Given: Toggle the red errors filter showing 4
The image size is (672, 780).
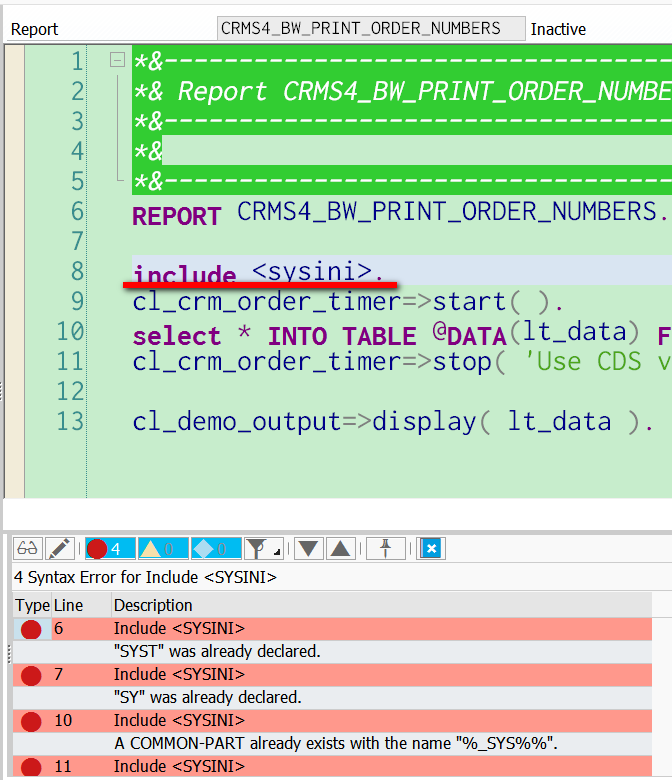Looking at the screenshot, I should coord(110,549).
